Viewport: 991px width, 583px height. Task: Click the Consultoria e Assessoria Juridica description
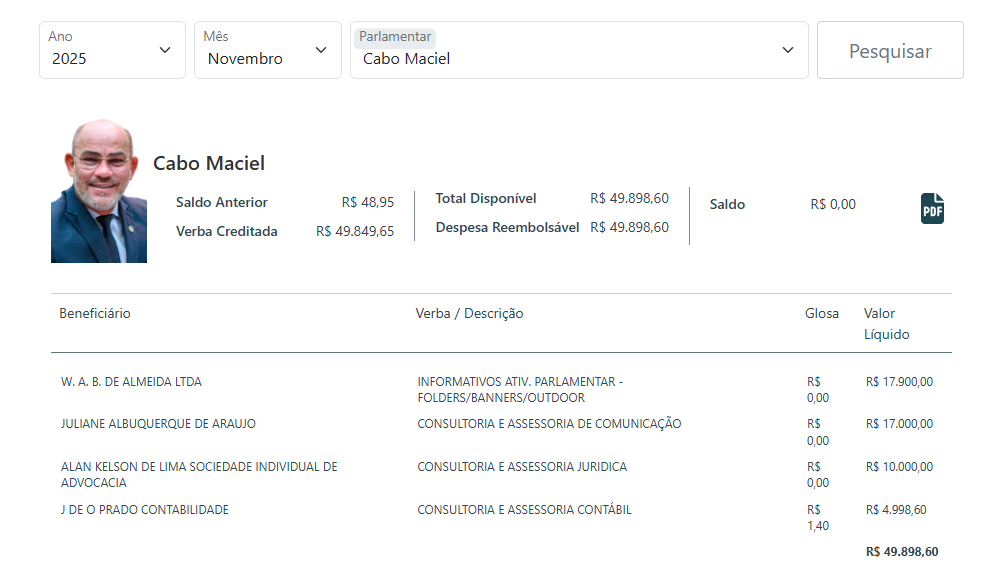pyautogui.click(x=522, y=467)
